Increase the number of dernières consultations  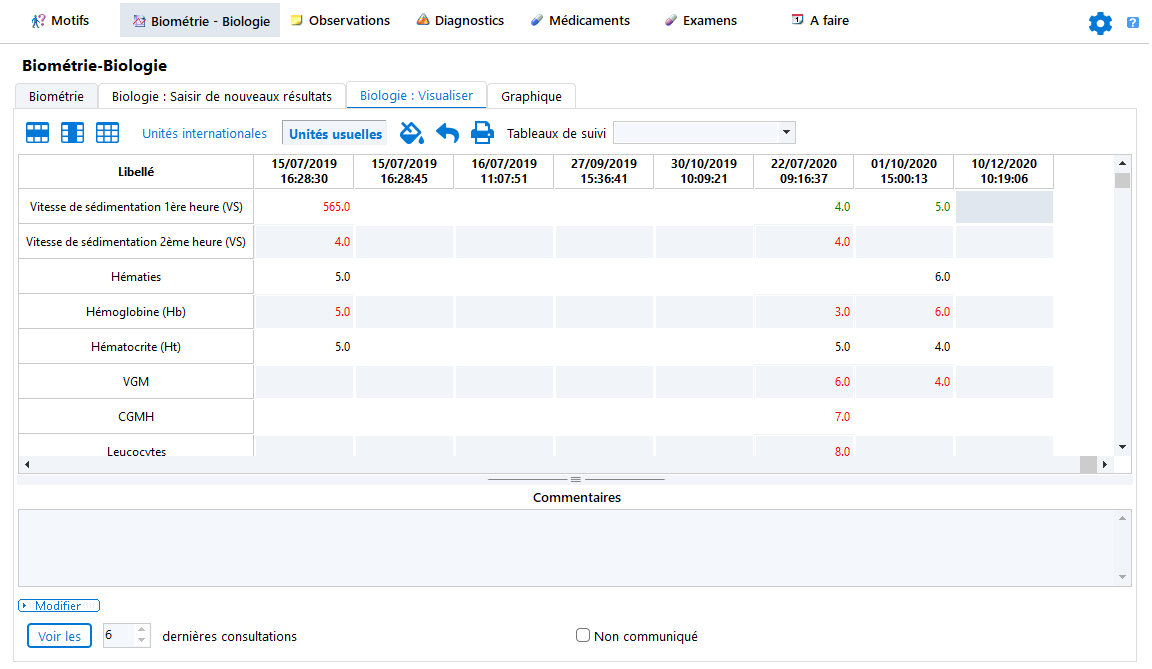[x=141, y=630]
